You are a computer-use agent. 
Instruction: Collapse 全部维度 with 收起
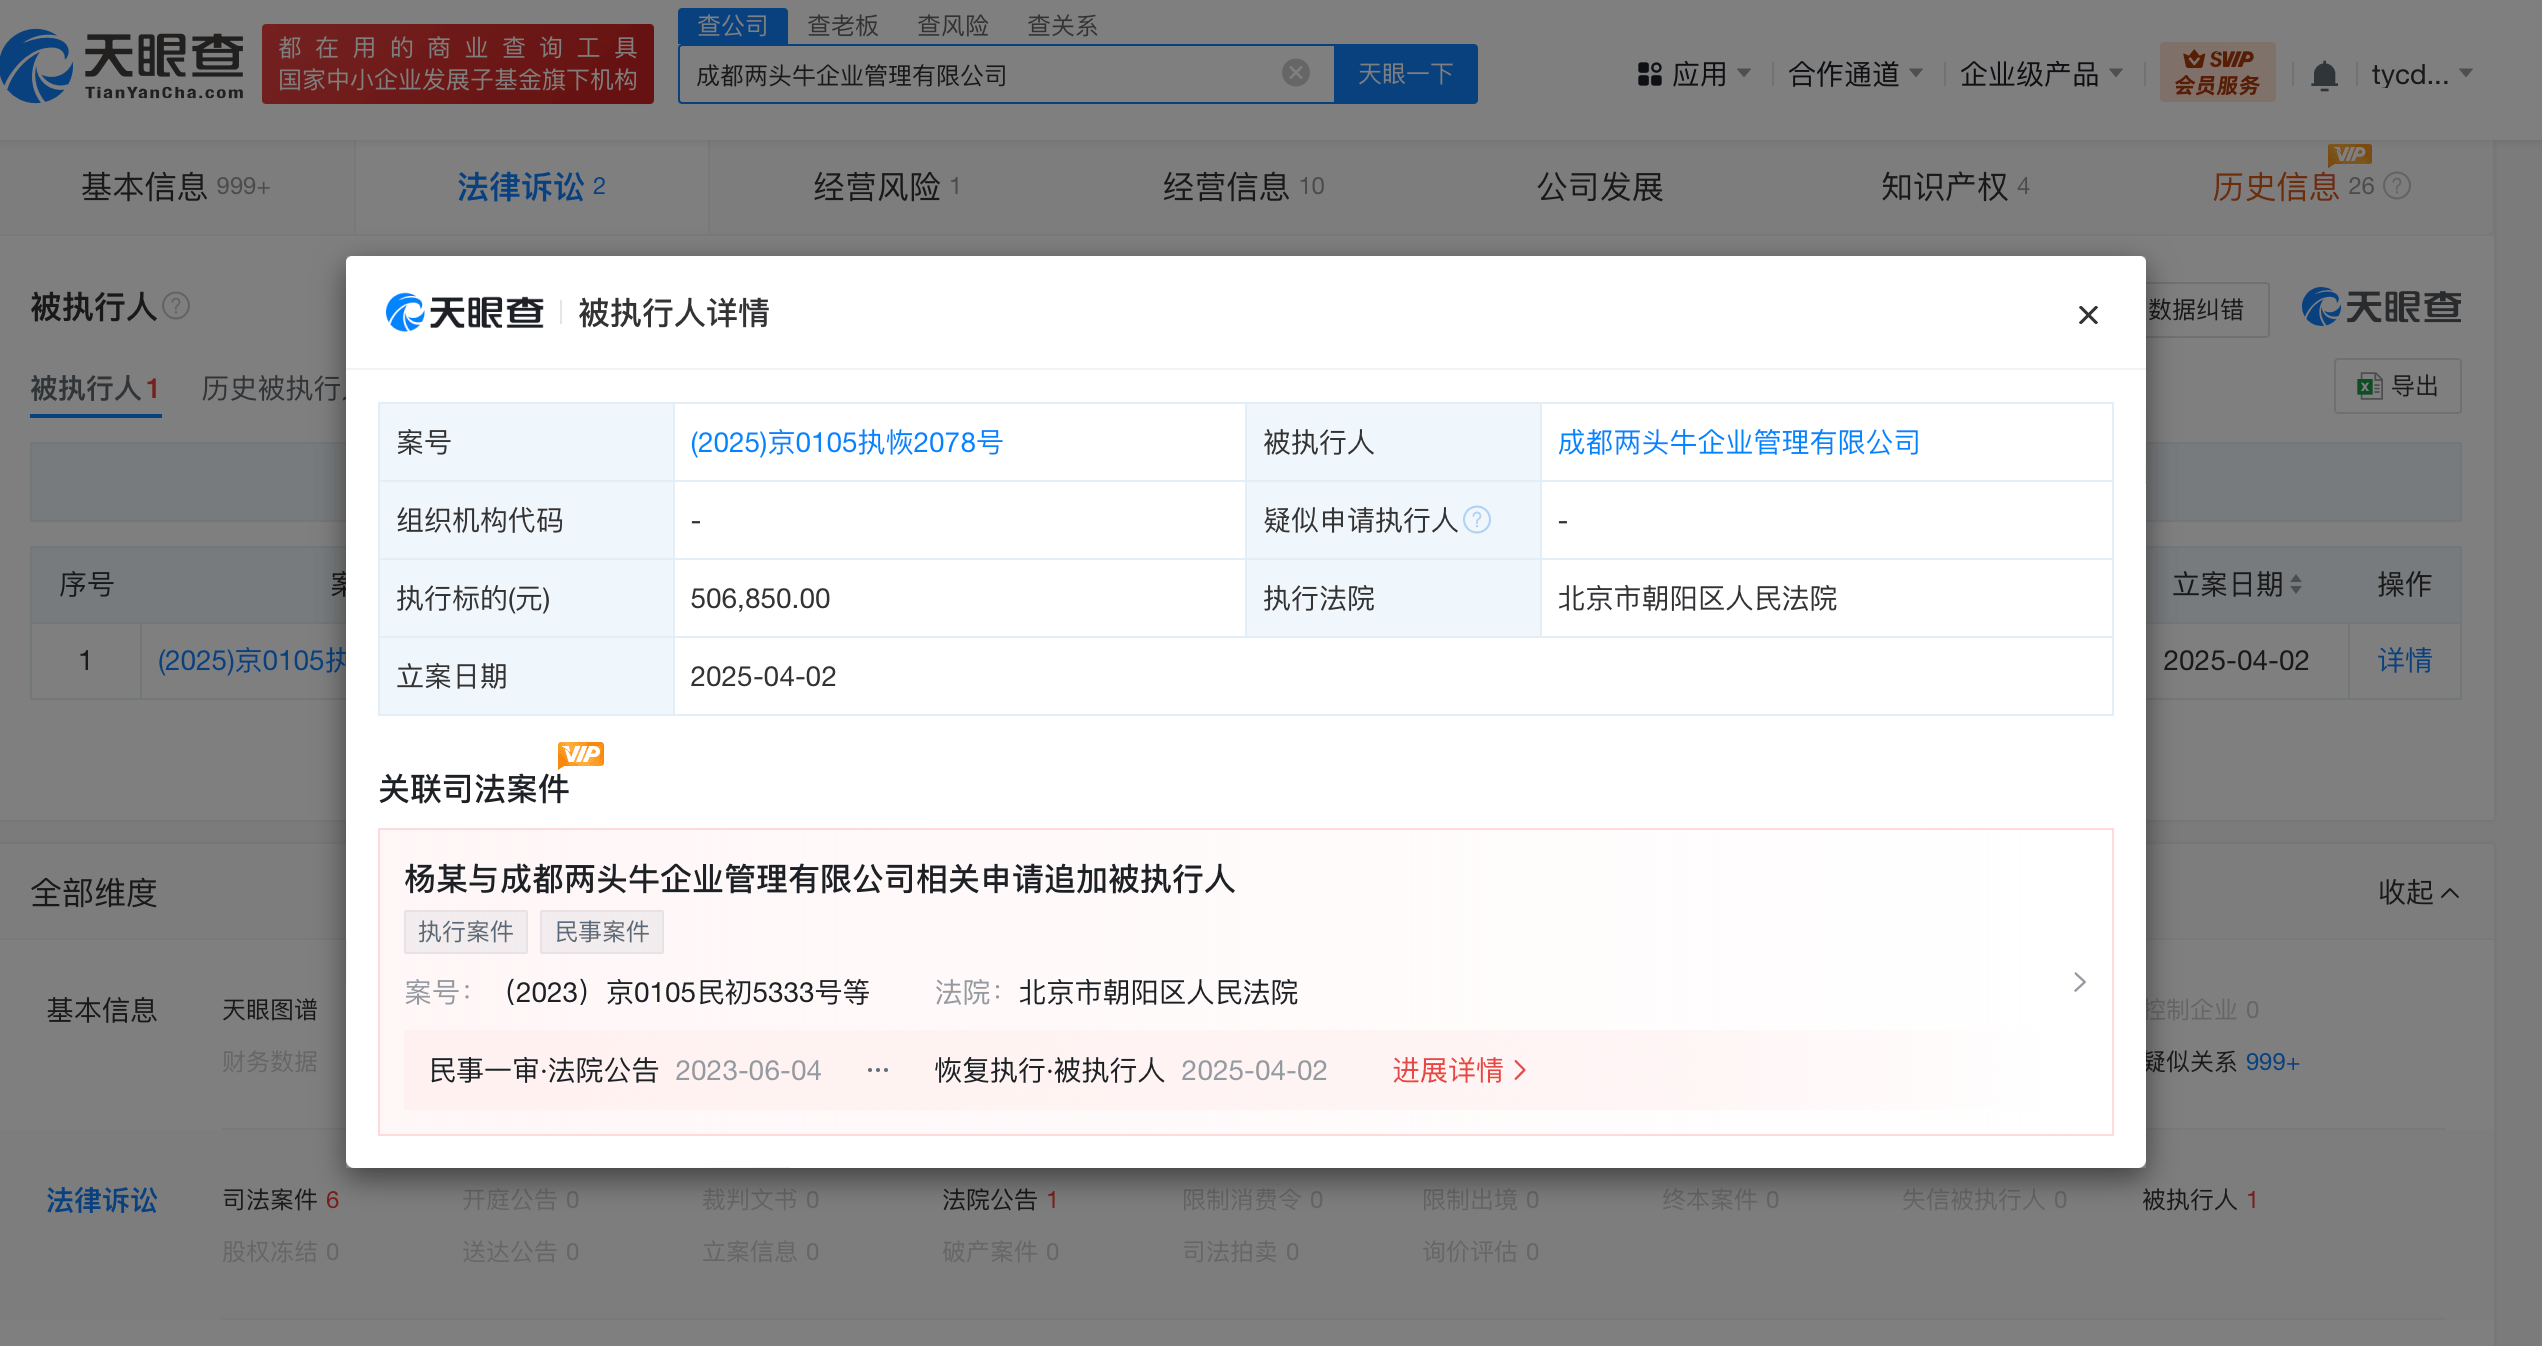[2418, 892]
